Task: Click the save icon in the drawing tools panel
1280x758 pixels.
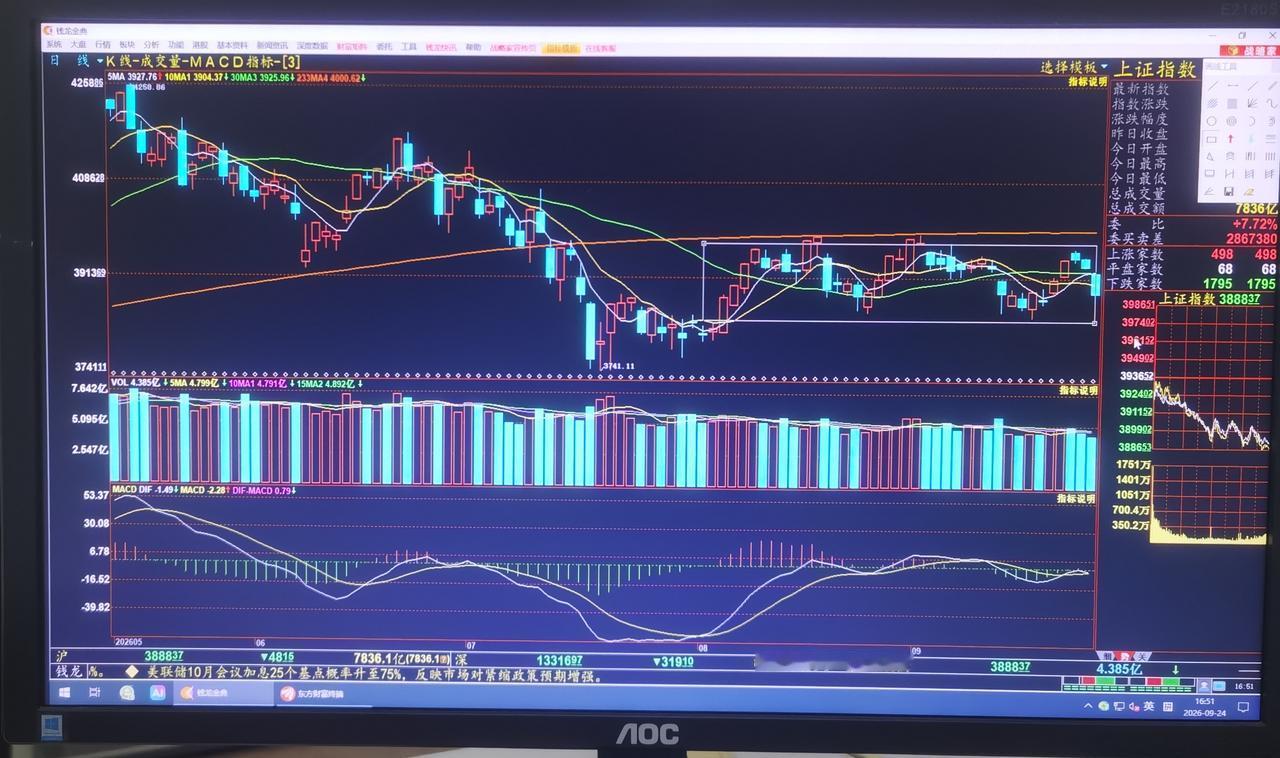Action: [1229, 191]
